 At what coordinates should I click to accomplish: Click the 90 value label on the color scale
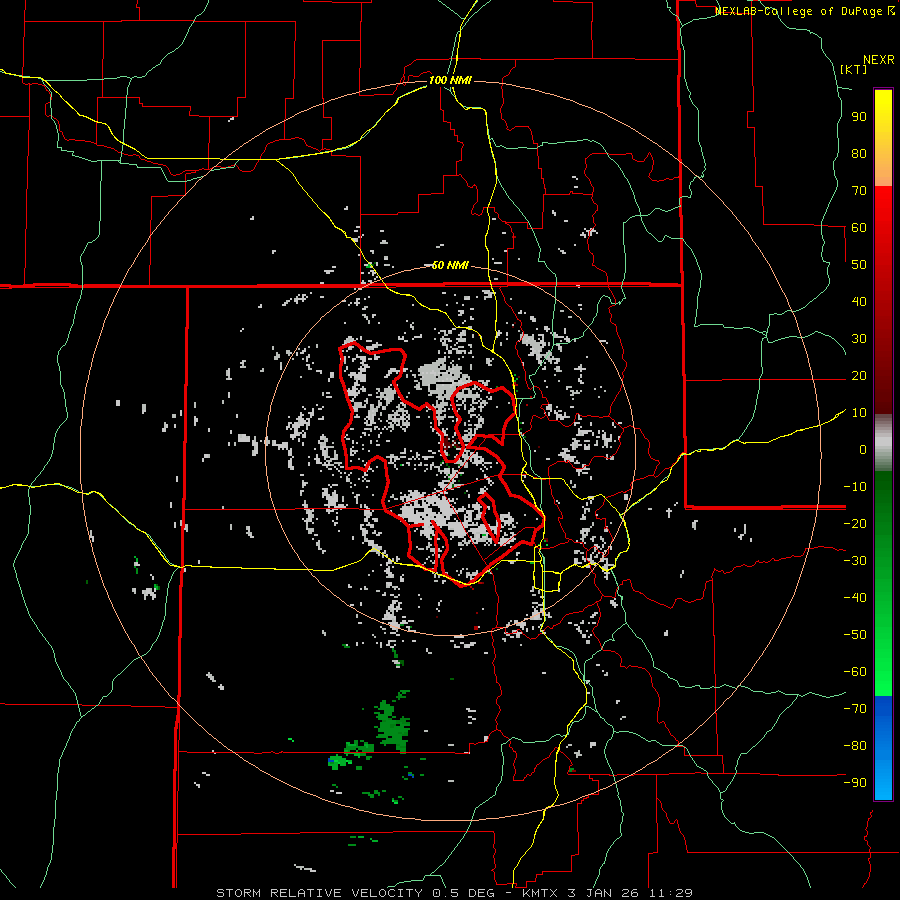858,116
